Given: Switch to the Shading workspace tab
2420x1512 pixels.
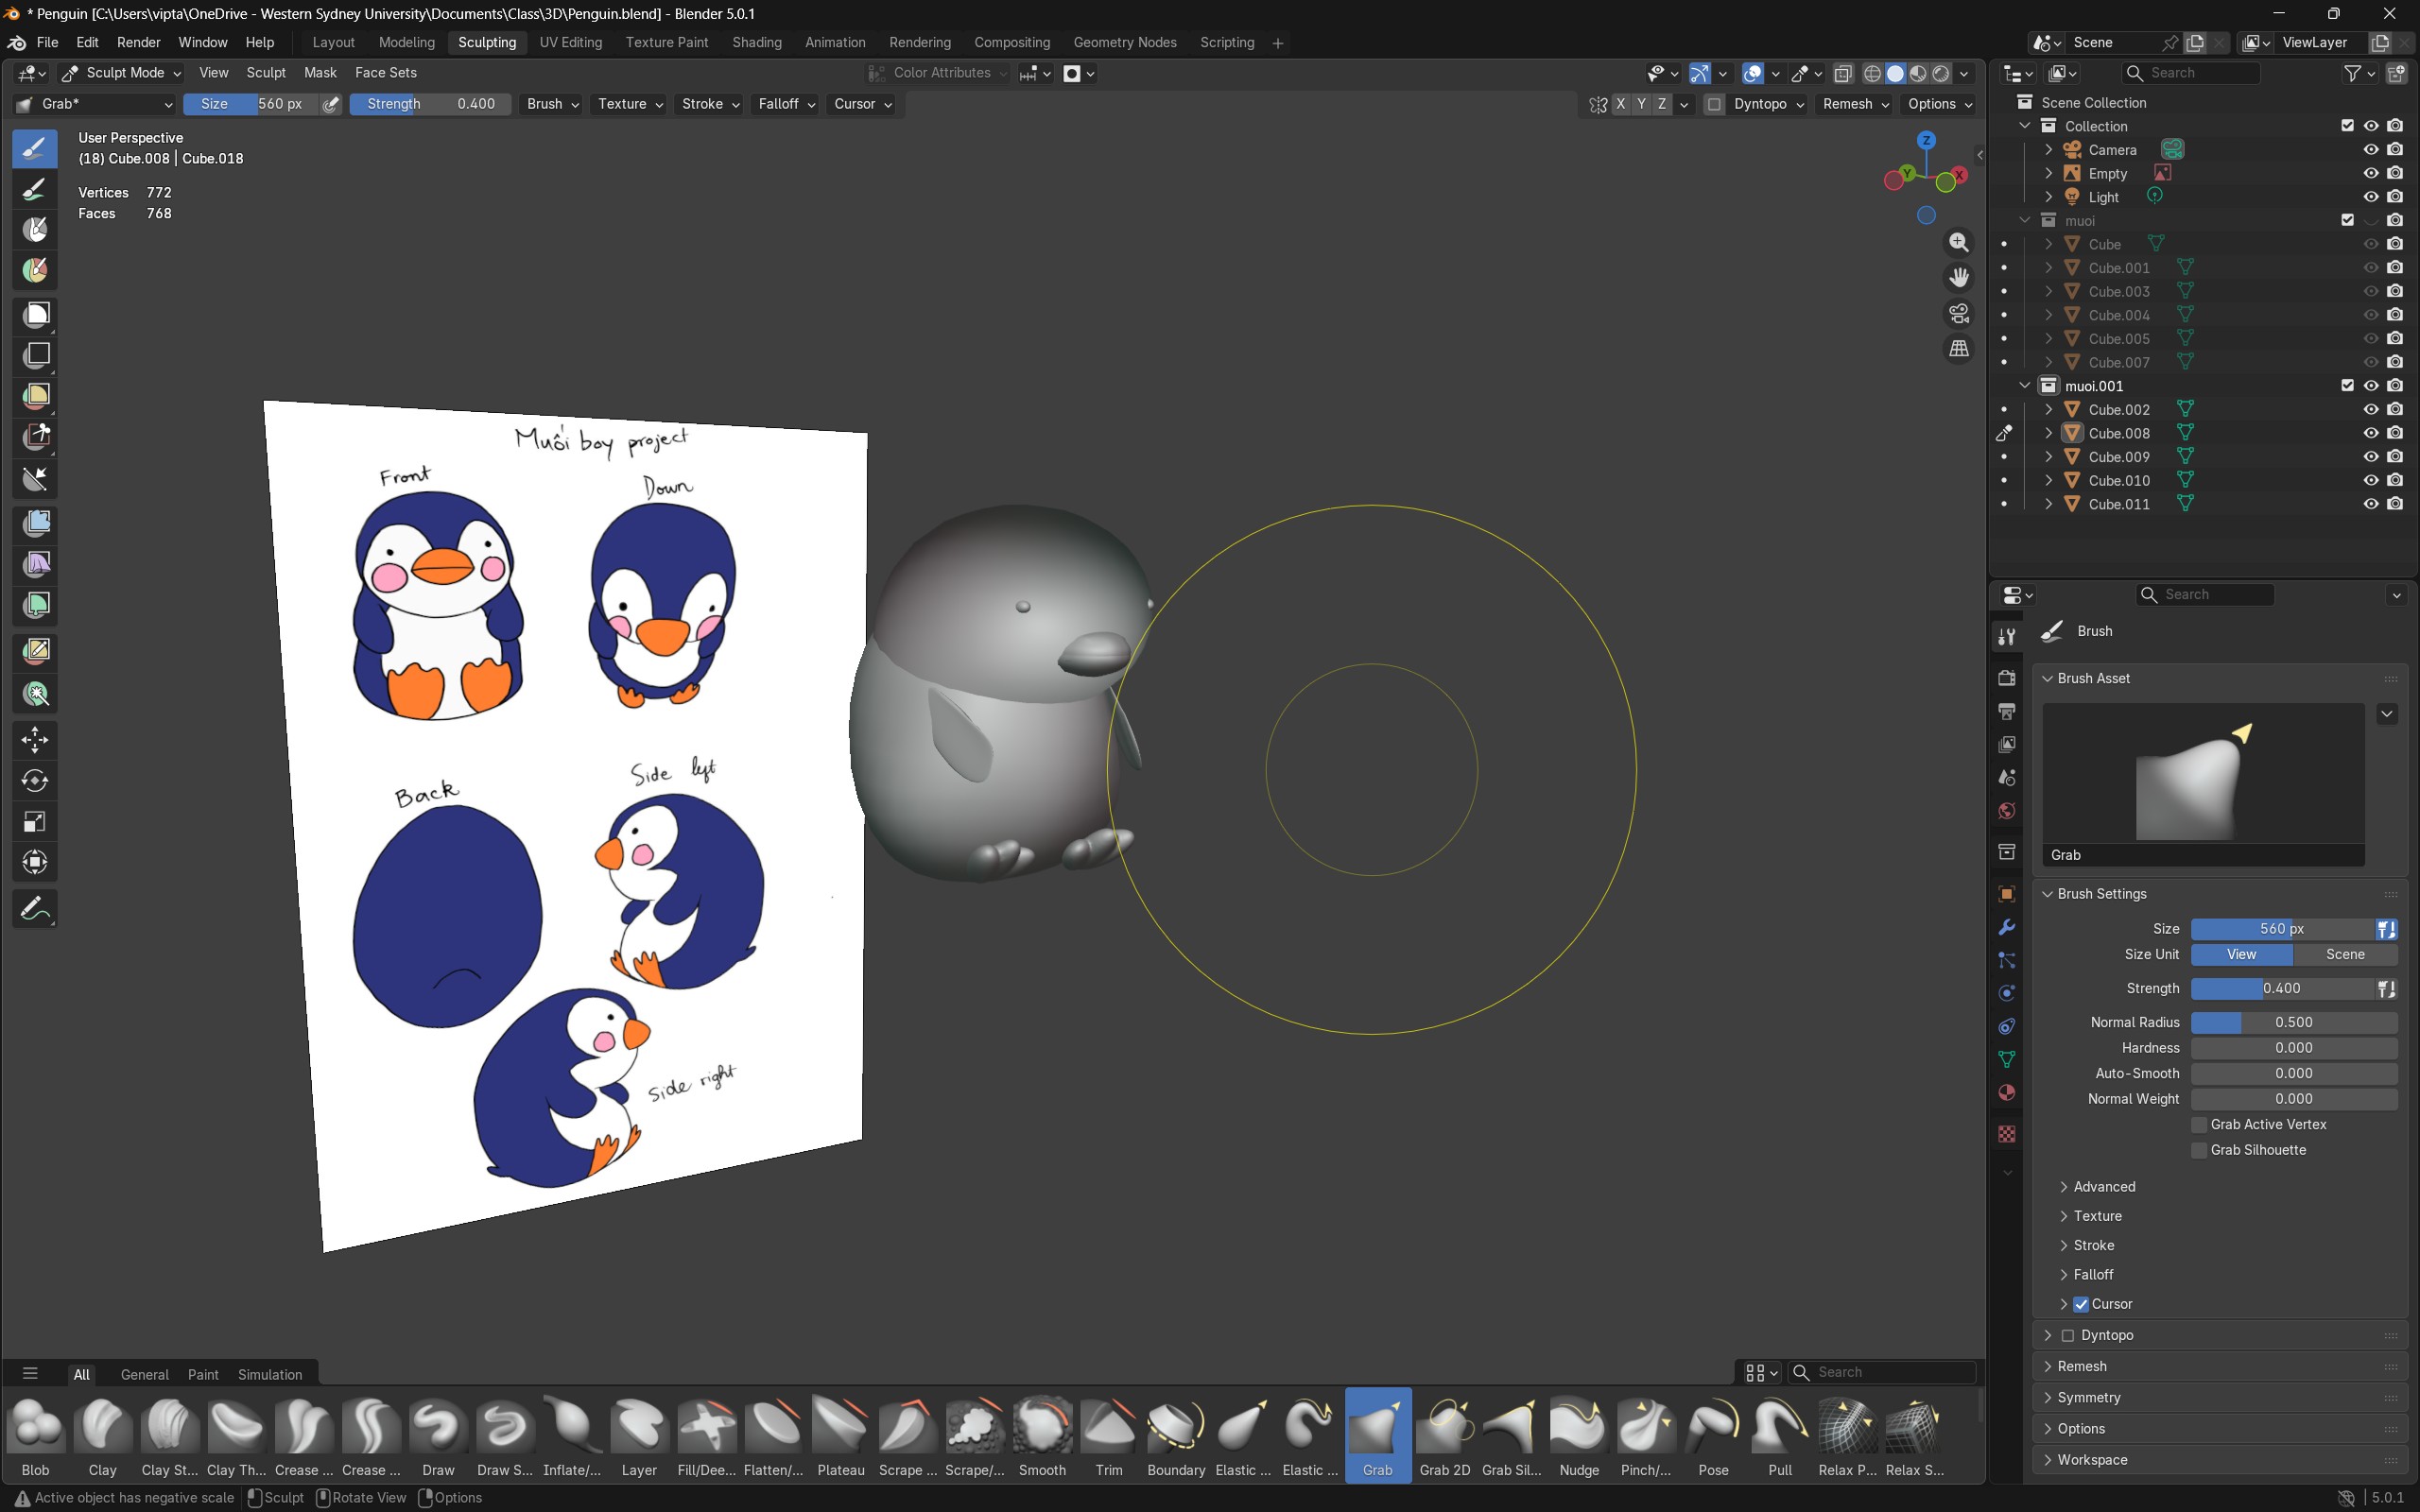Looking at the screenshot, I should click(756, 43).
